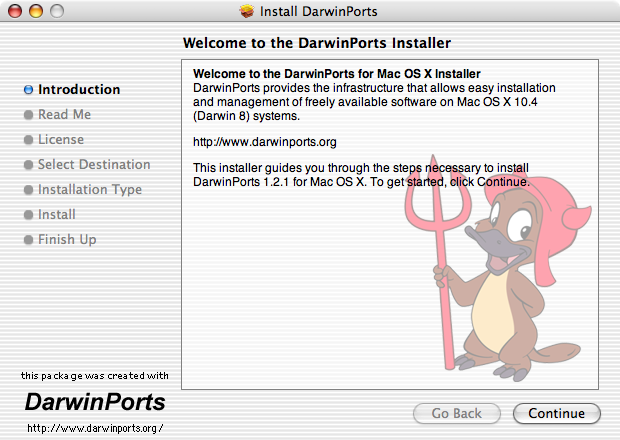Close the installer with red button

[15, 11]
